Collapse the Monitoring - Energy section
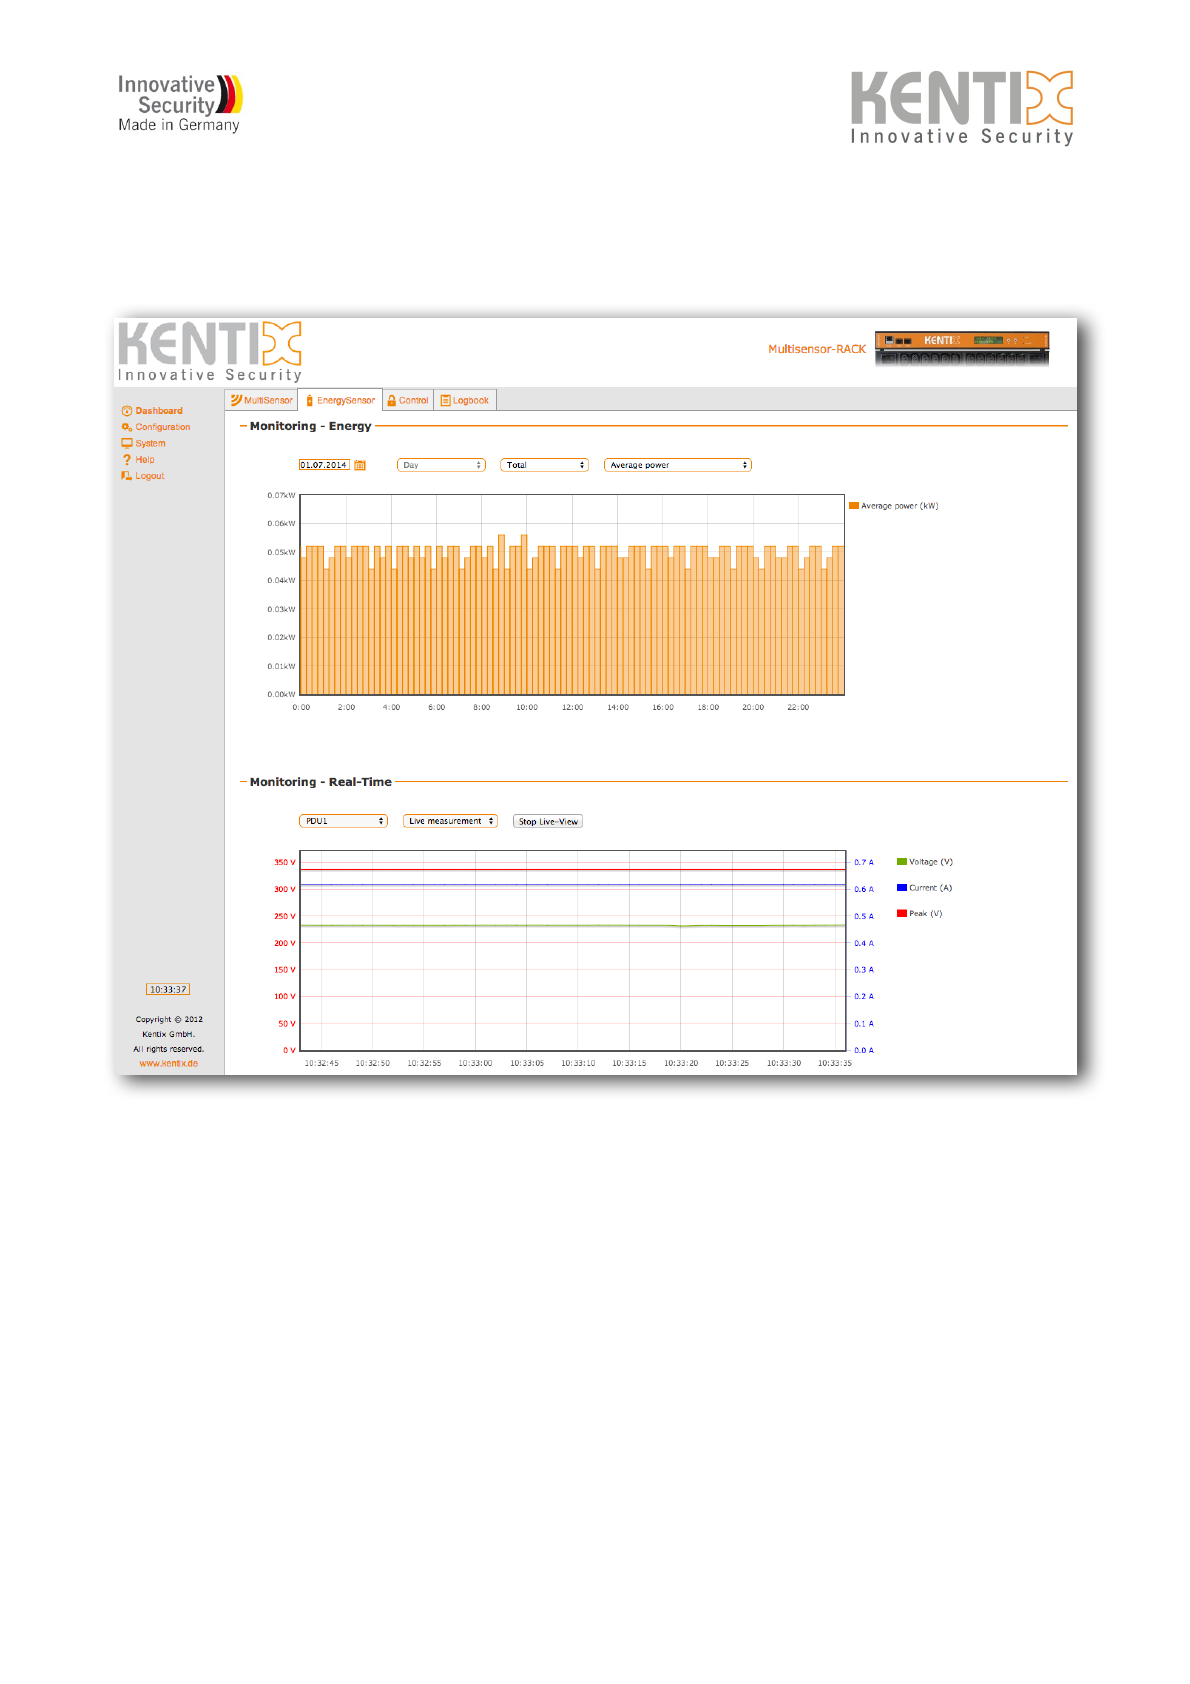 click(243, 426)
